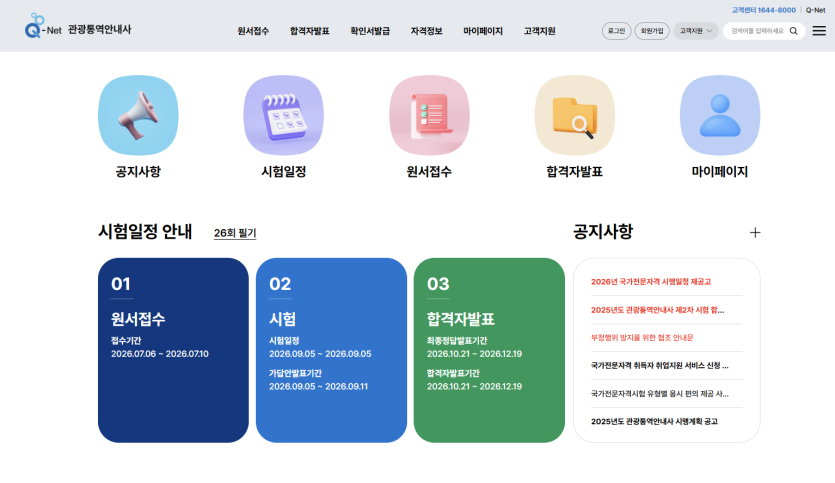
Task: Expand 공지사항 with the plus icon
Action: pyautogui.click(x=755, y=232)
